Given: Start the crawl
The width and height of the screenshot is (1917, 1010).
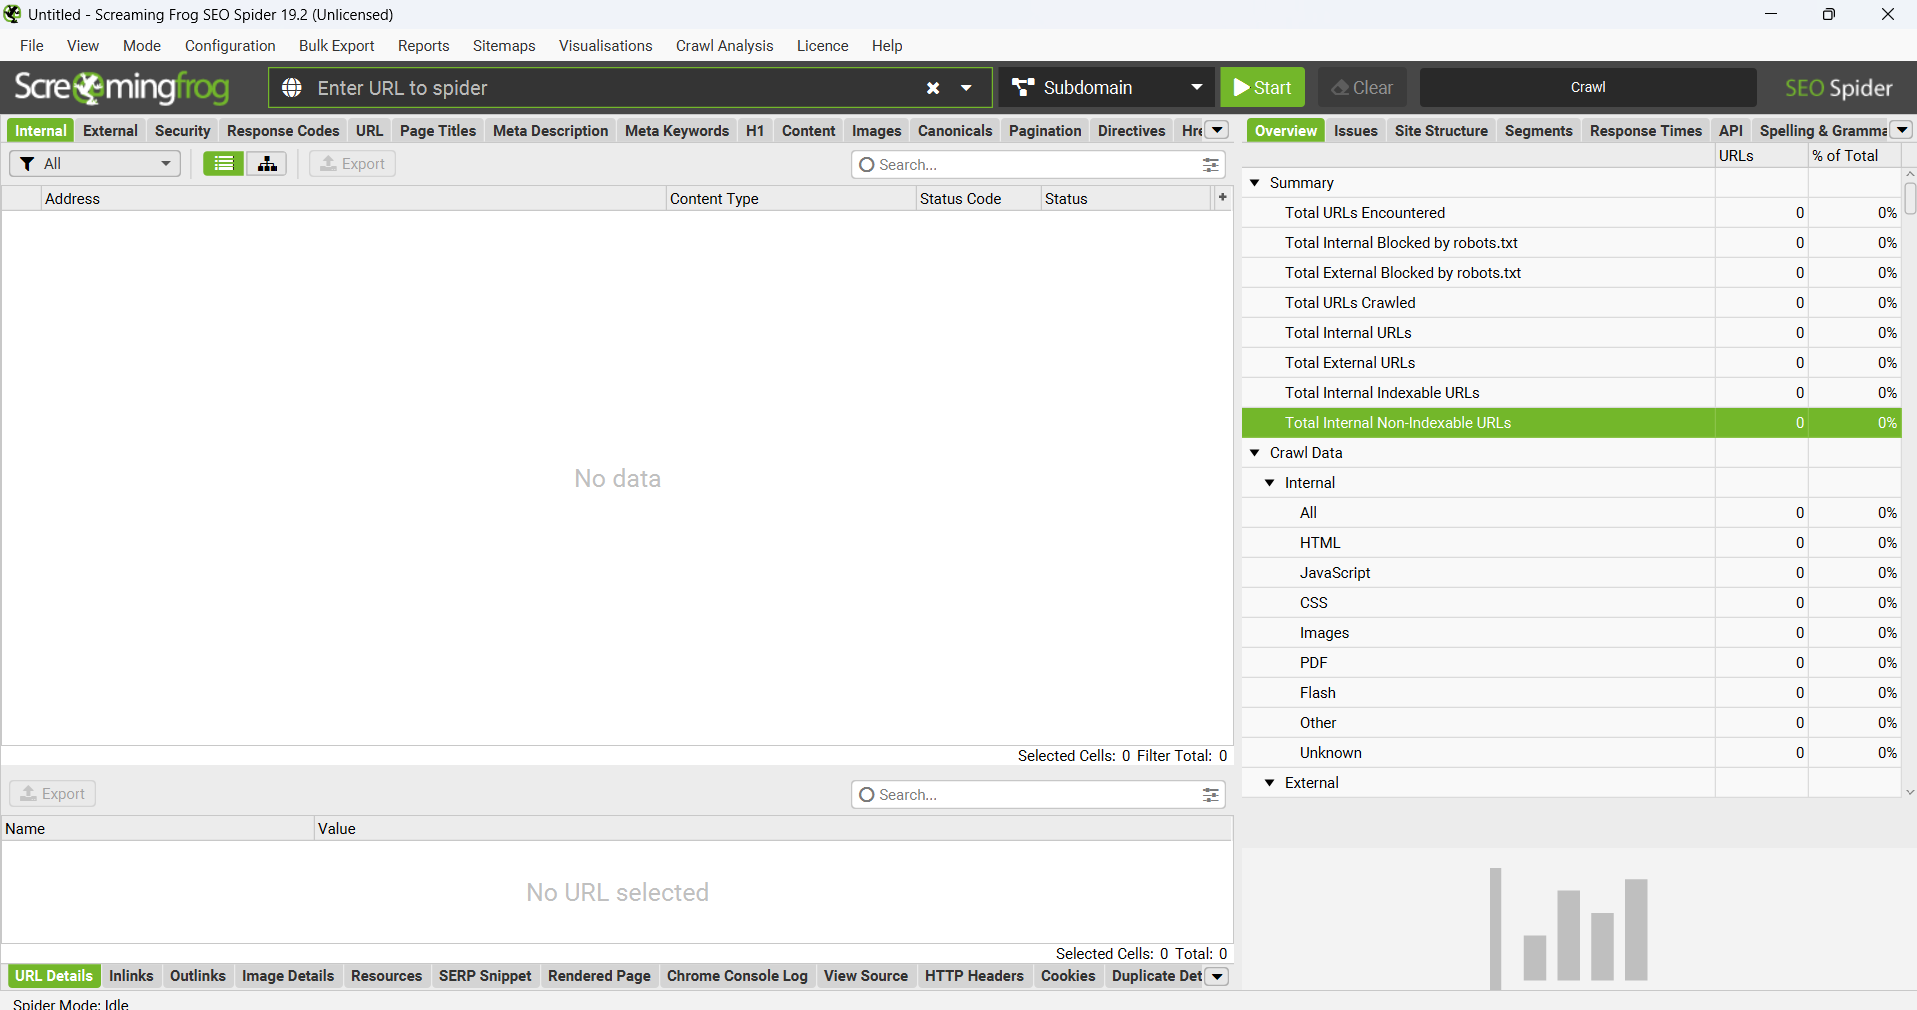Looking at the screenshot, I should pyautogui.click(x=1262, y=88).
